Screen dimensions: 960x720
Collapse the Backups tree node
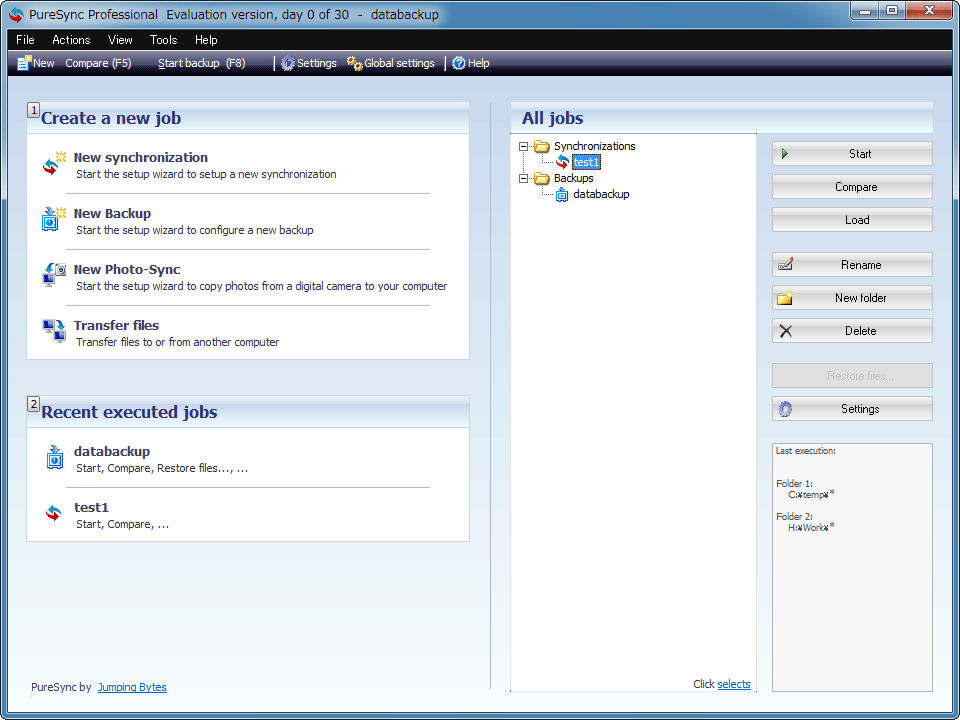pos(523,178)
